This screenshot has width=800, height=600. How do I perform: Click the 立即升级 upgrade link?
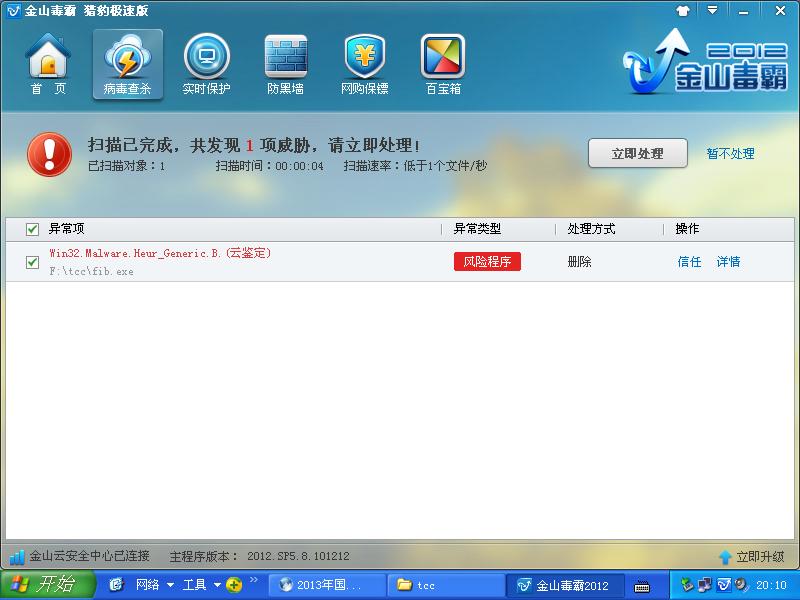[x=760, y=557]
